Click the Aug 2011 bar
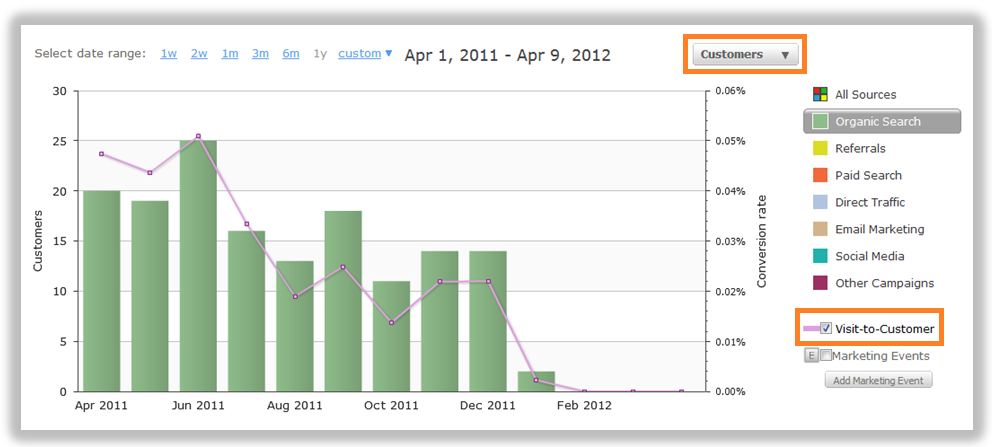The width and height of the screenshot is (992, 447). point(295,326)
